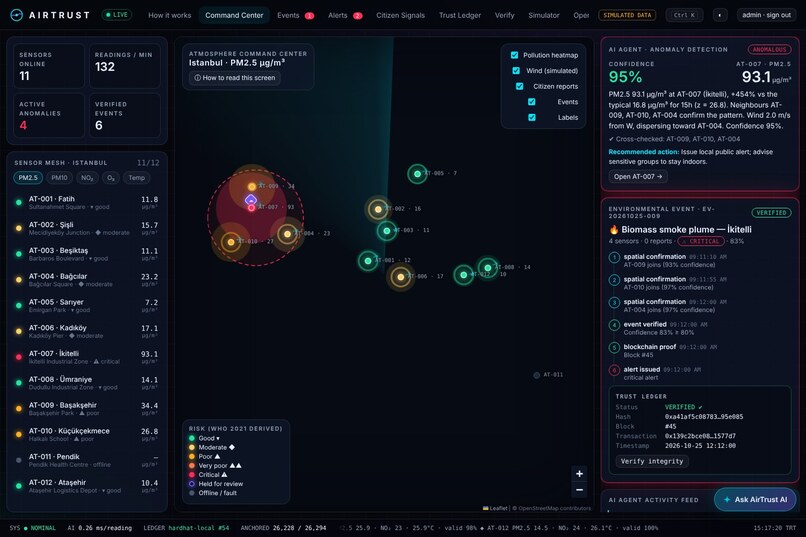Image resolution: width=806 pixels, height=537 pixels.
Task: Open AT-007 from anomaly panel
Action: click(x=638, y=176)
